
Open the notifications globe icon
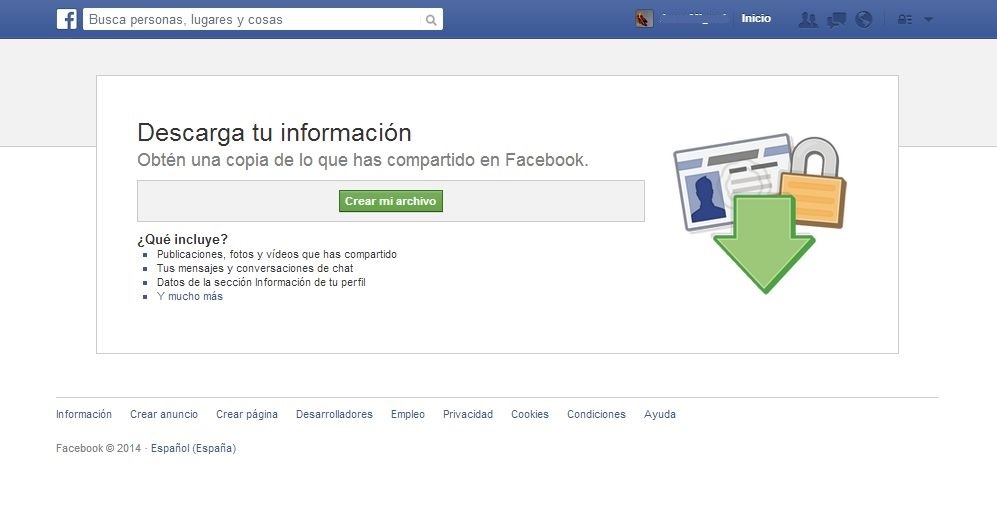(x=863, y=20)
